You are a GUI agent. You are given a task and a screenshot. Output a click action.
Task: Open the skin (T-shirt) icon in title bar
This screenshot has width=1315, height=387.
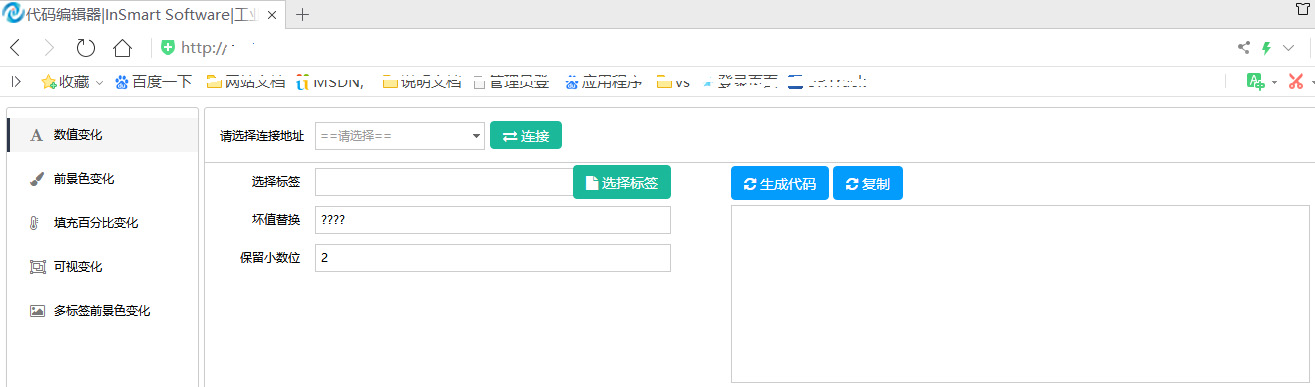coord(1303,9)
